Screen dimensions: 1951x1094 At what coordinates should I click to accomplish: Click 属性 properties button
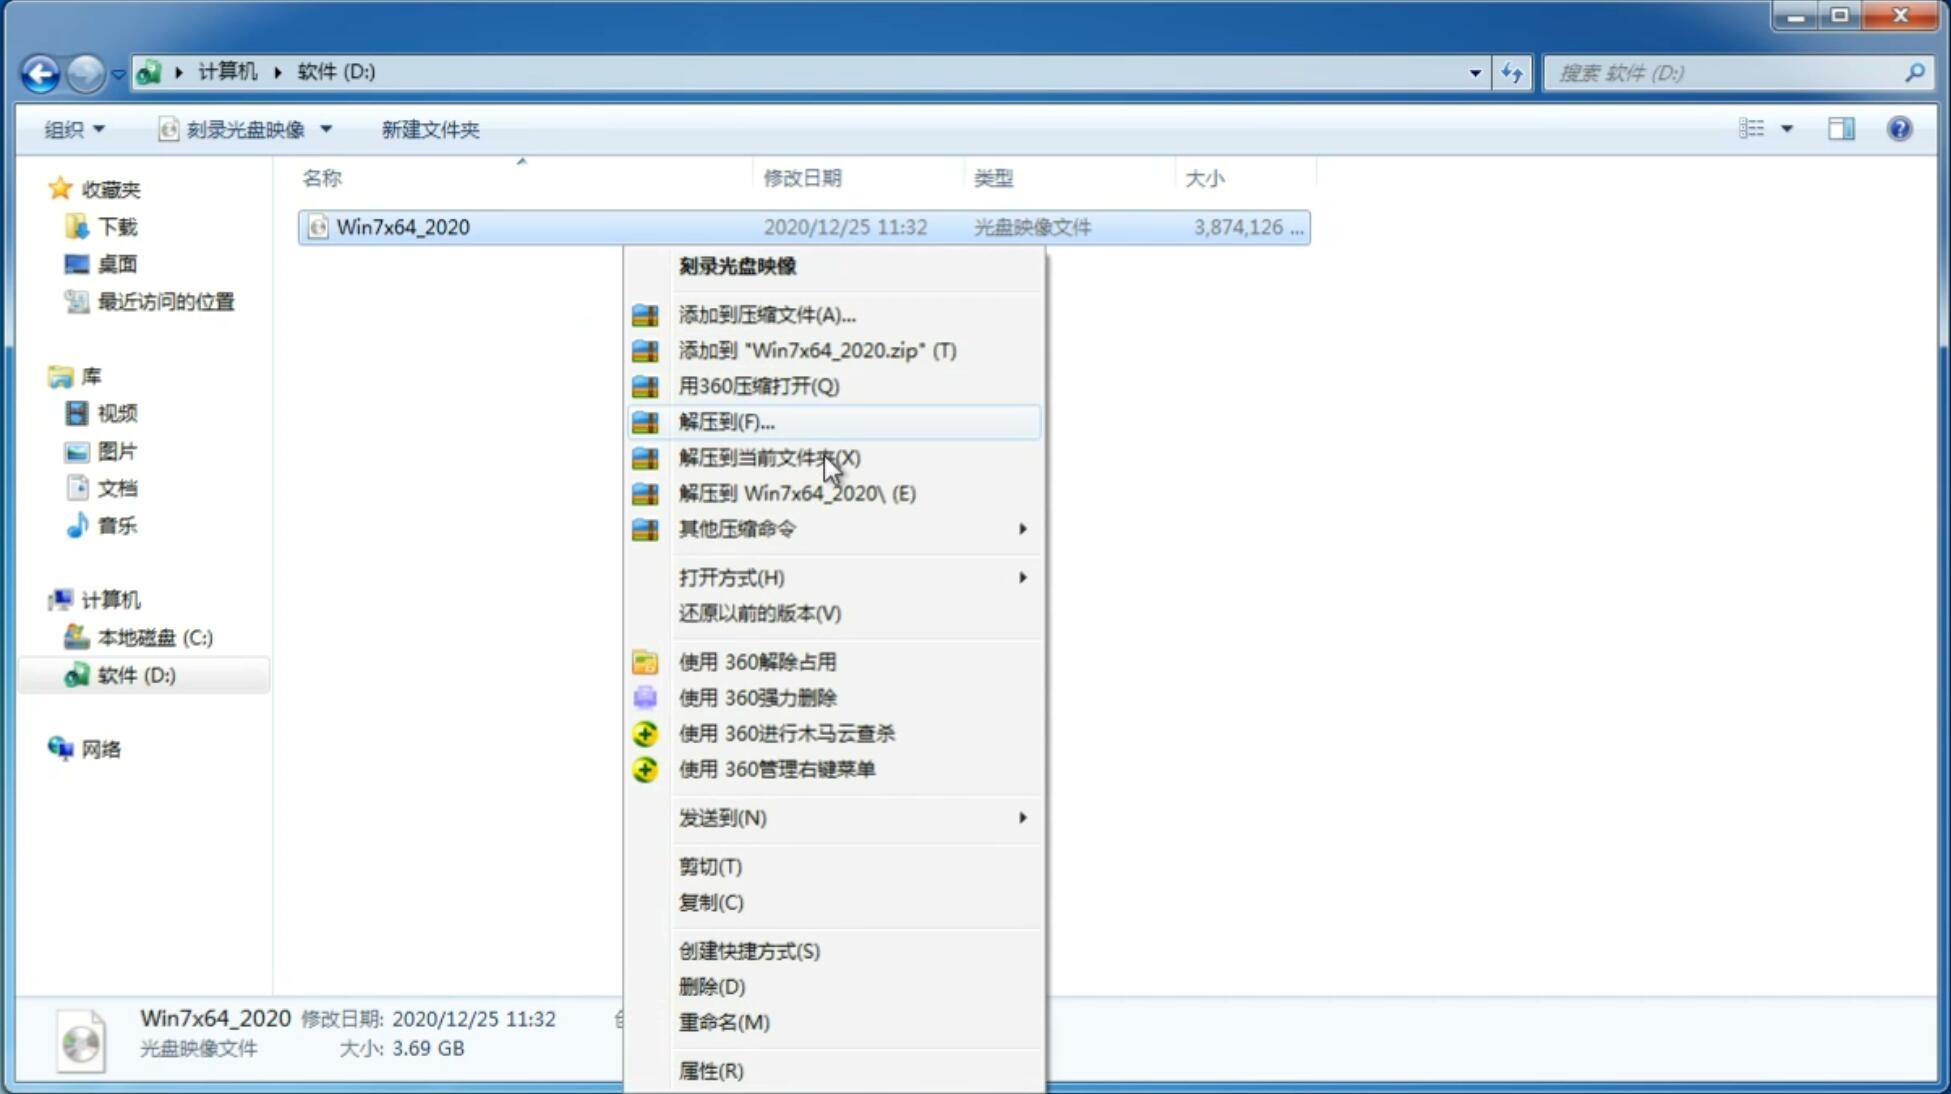(710, 1070)
